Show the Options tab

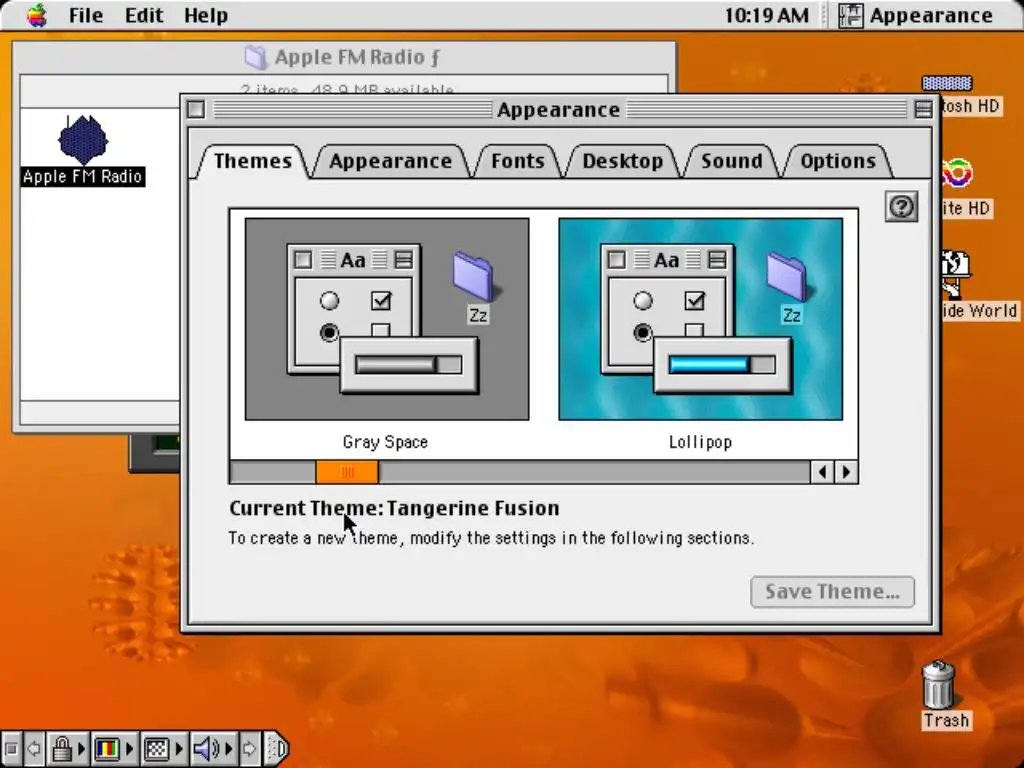pos(838,161)
